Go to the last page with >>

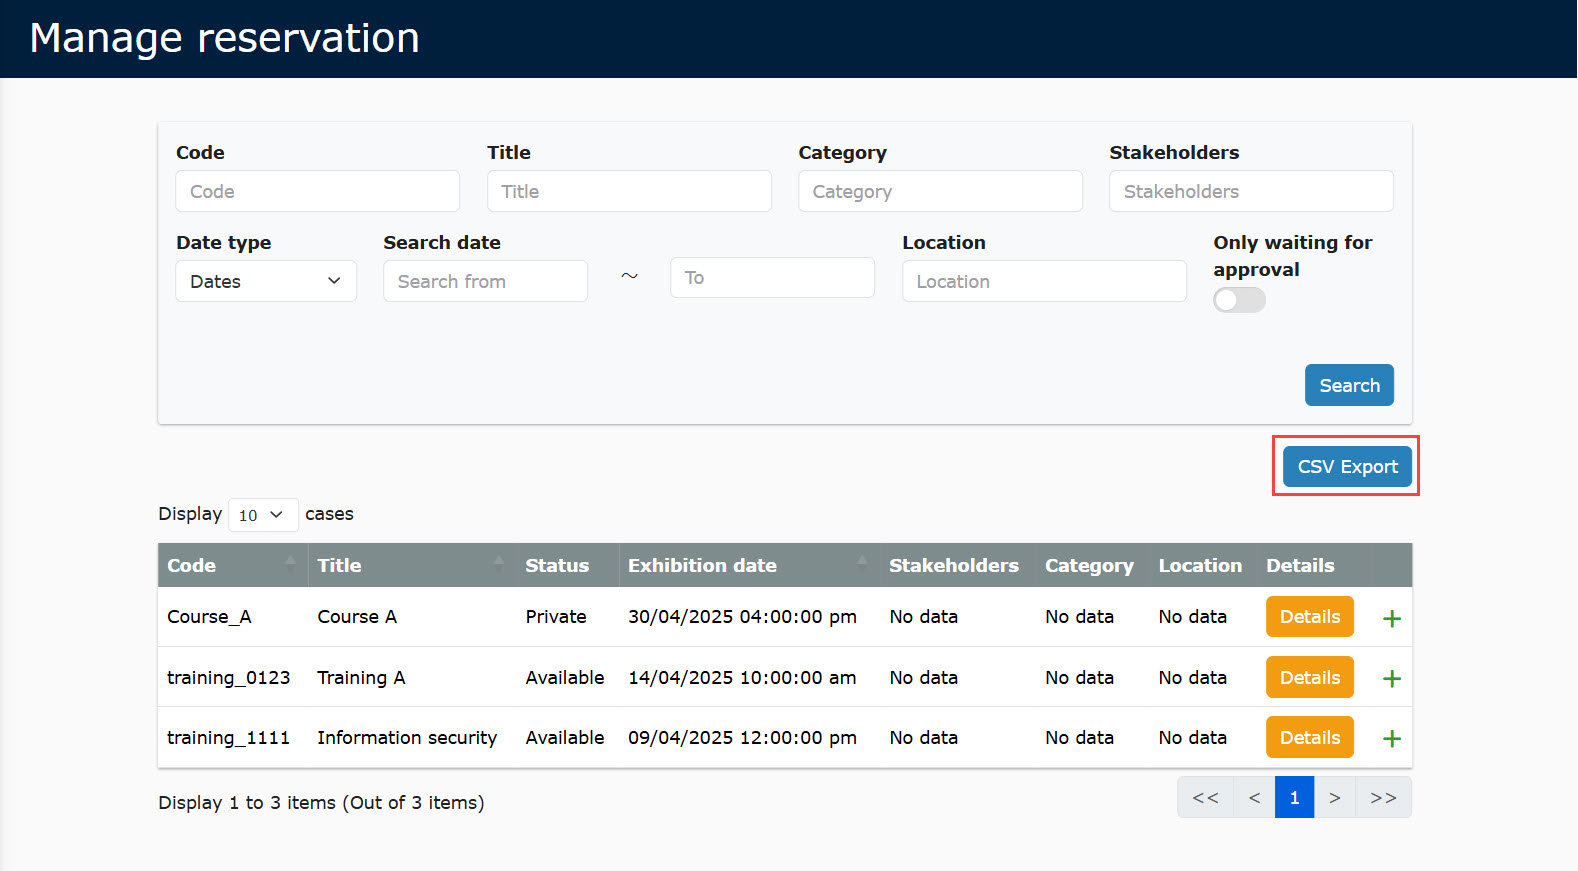tap(1383, 797)
